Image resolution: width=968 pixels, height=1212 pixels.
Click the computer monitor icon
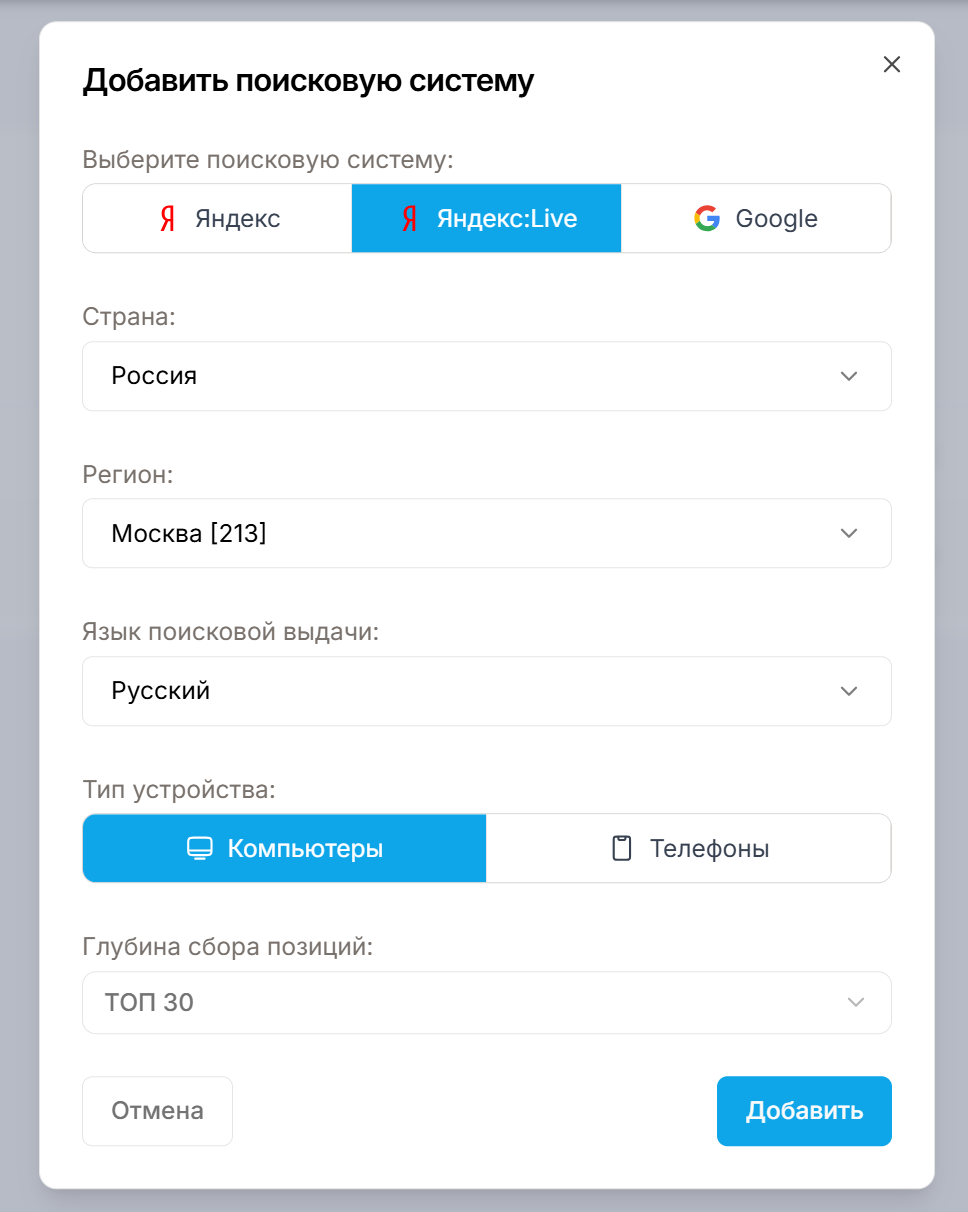[200, 849]
